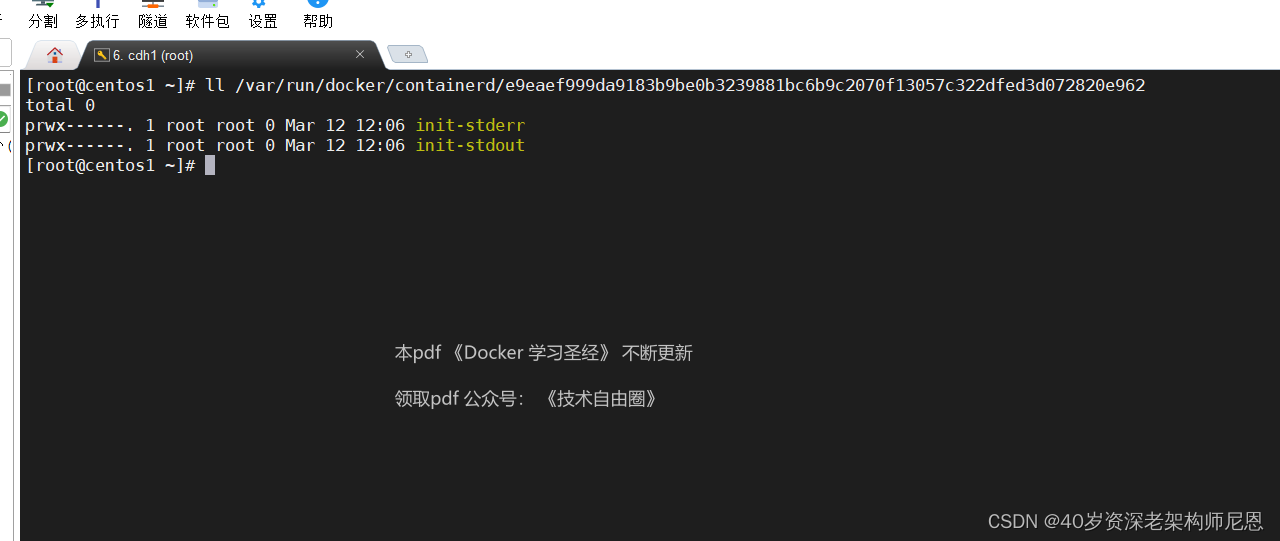Screen dimensions: 1280x541
Task: Open the 隧道 tunneling tool
Action: [x=152, y=14]
